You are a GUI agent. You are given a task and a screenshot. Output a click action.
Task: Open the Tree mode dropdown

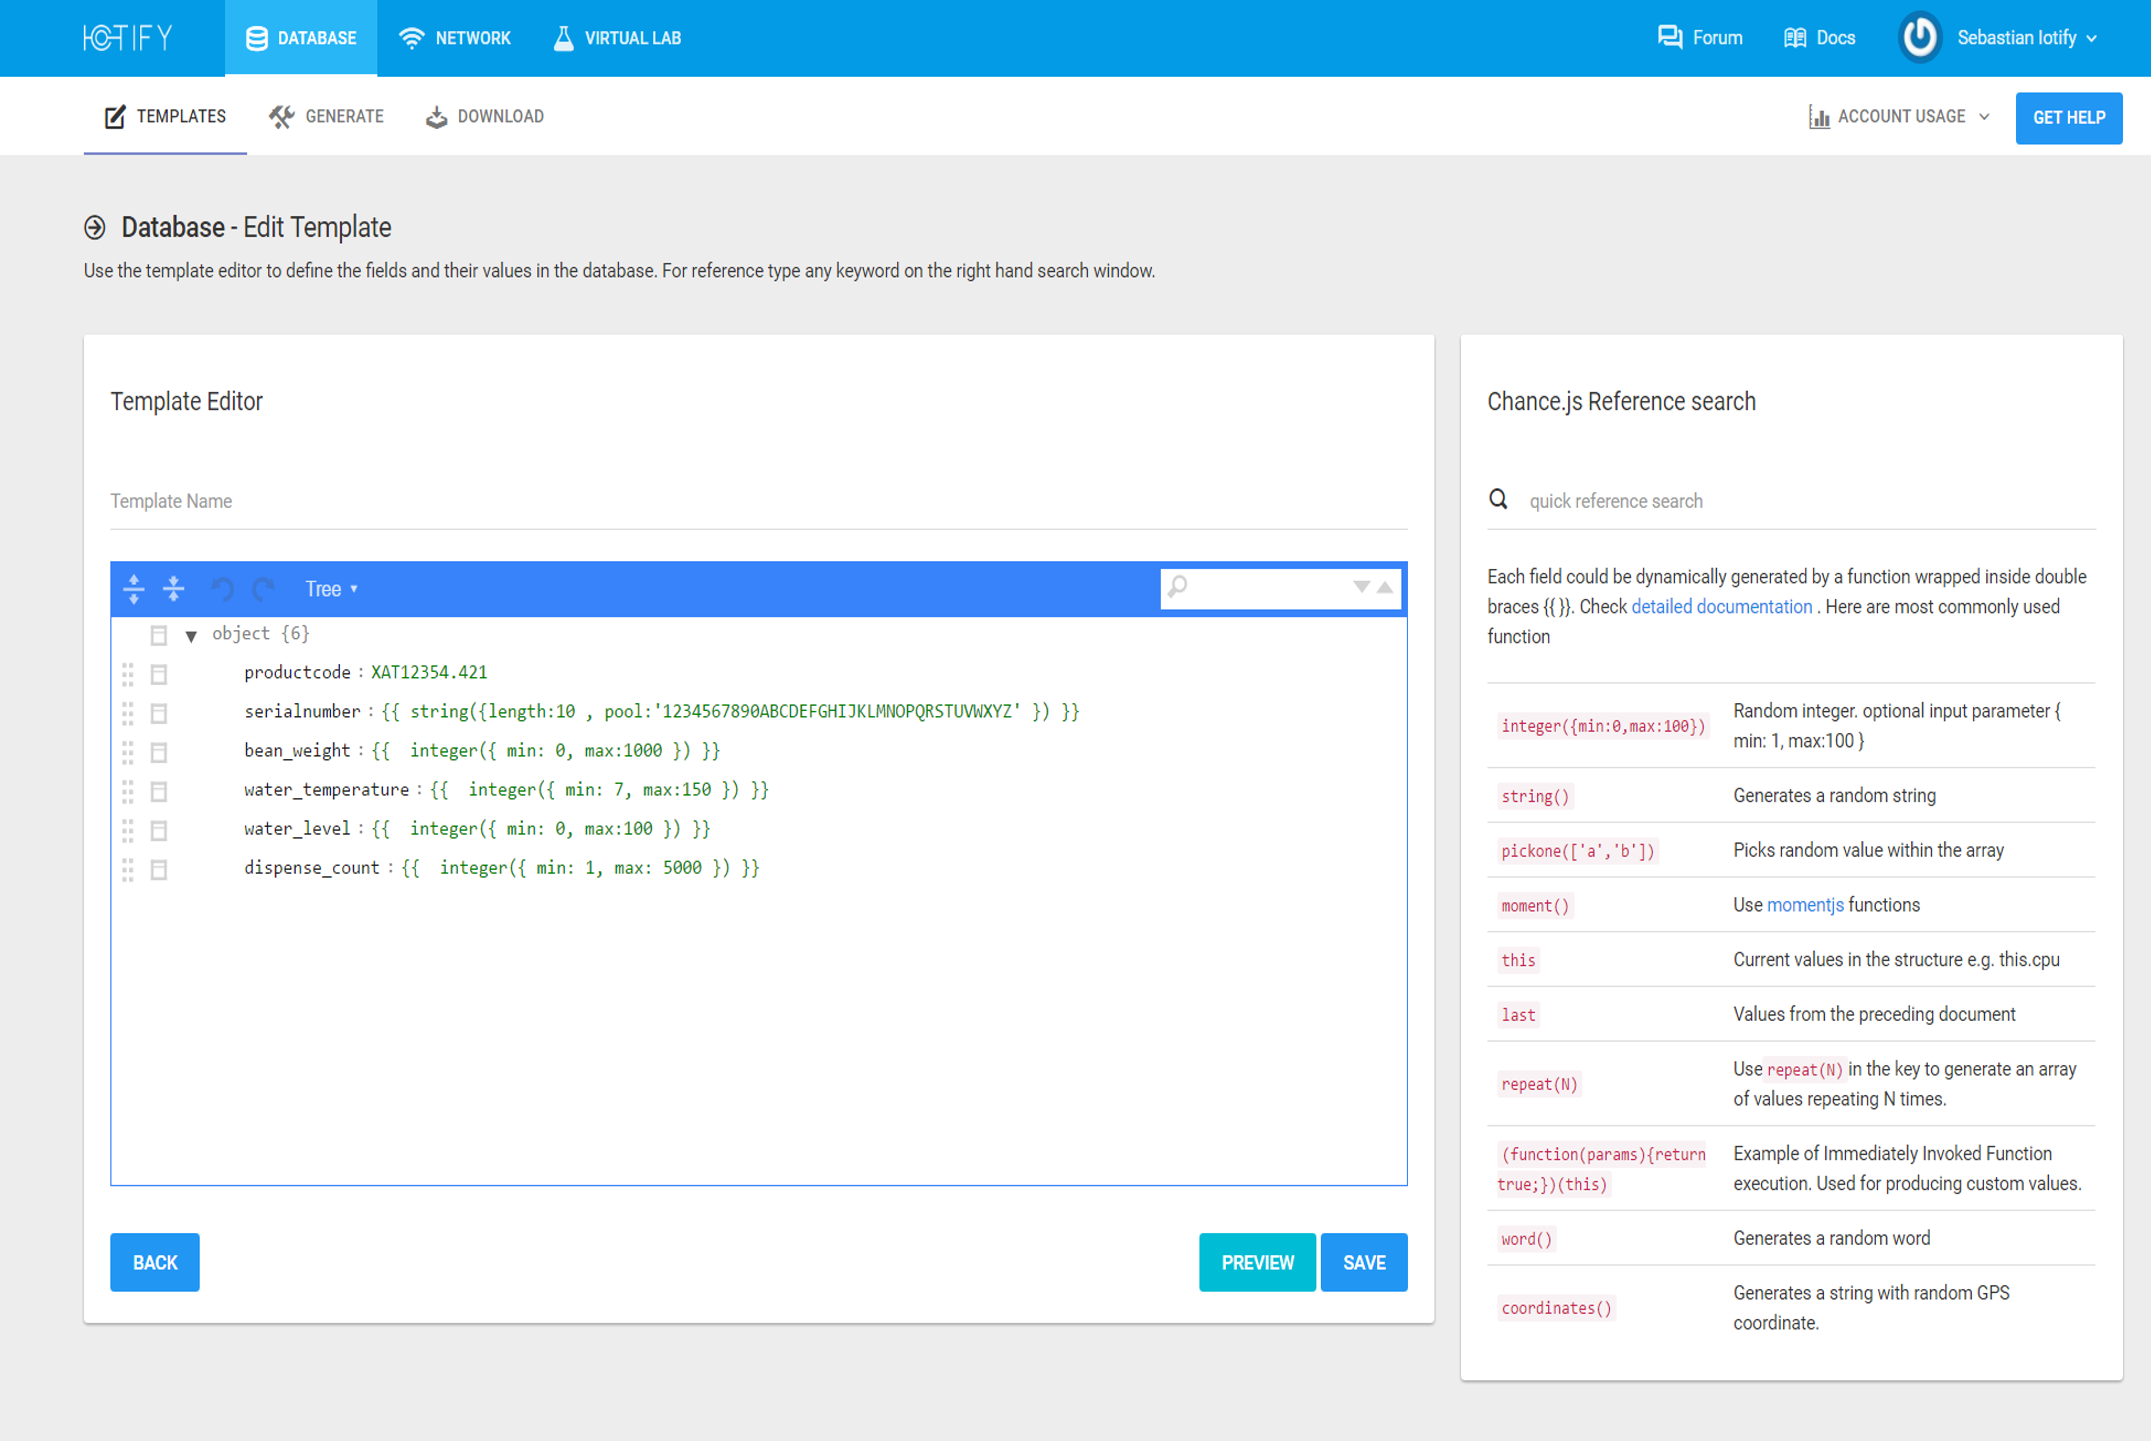pos(331,589)
